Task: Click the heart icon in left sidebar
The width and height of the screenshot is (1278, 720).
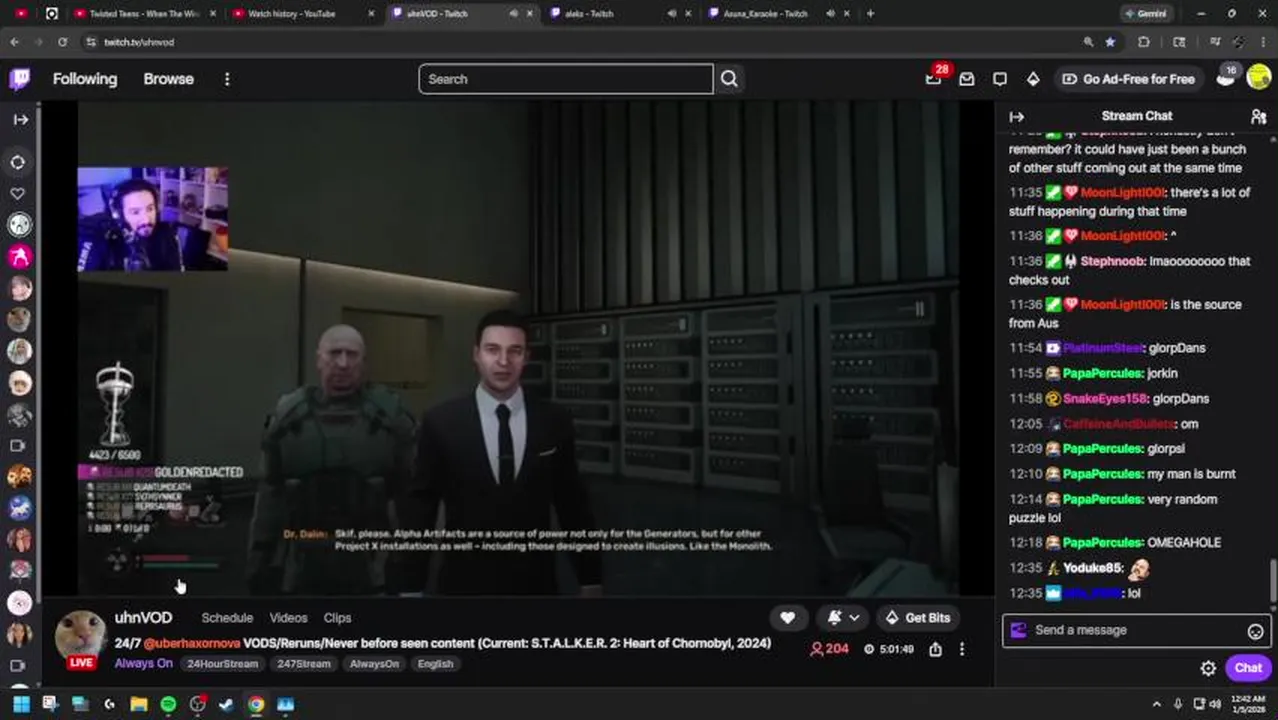Action: point(18,193)
